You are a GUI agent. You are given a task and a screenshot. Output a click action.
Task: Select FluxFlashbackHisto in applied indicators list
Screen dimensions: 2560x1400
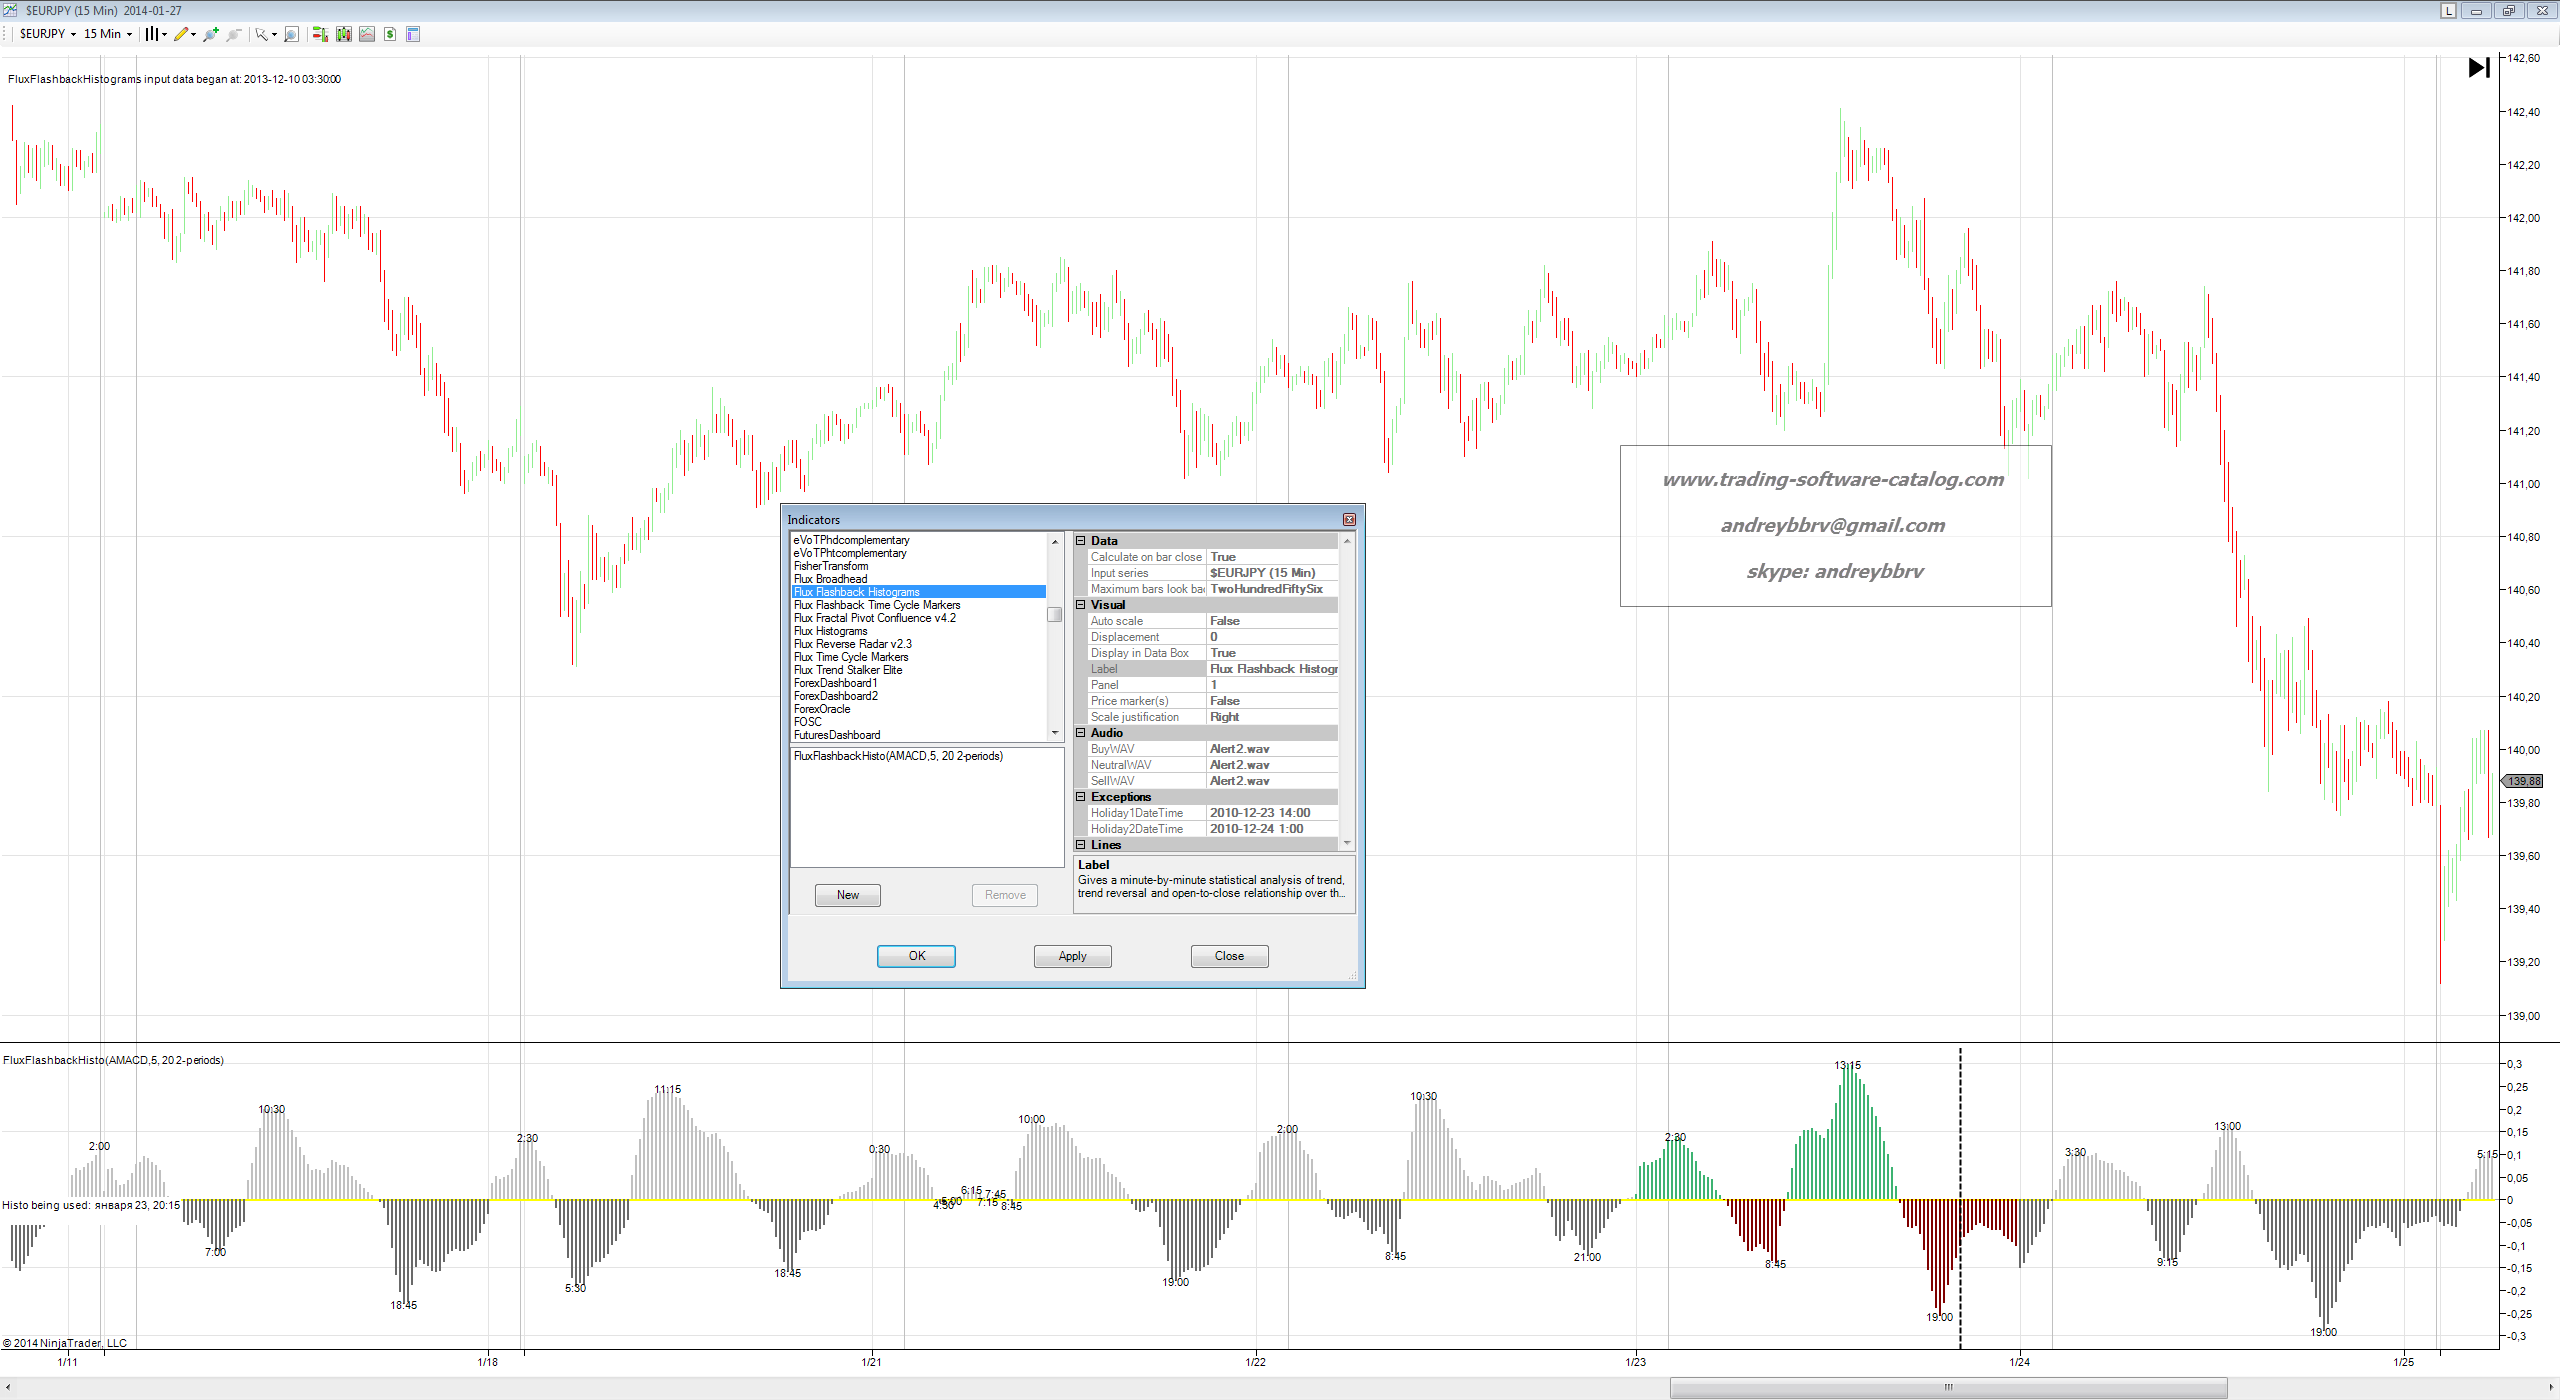coord(897,756)
